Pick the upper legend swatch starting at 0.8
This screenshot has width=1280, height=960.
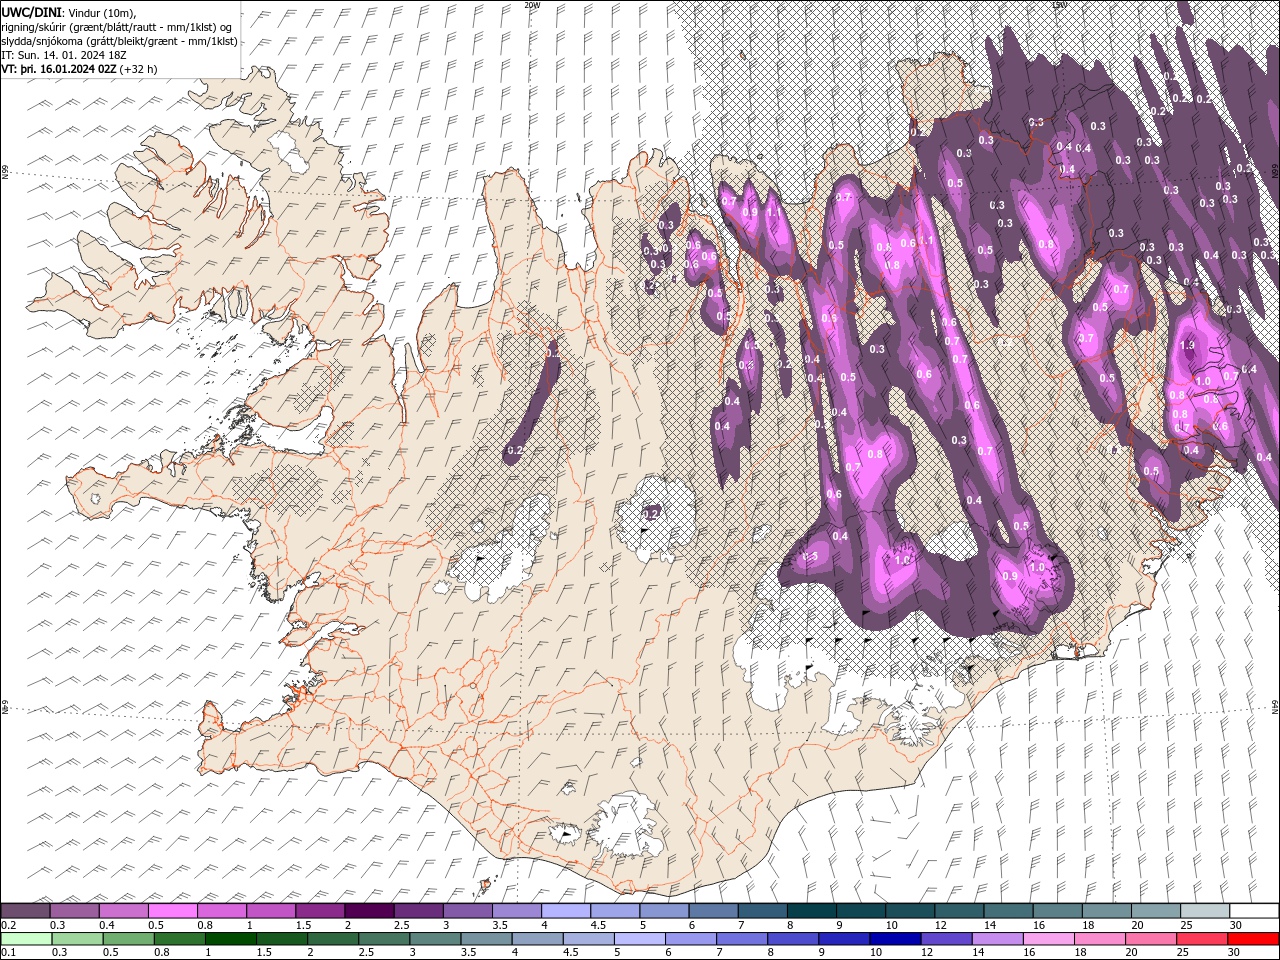[221, 911]
